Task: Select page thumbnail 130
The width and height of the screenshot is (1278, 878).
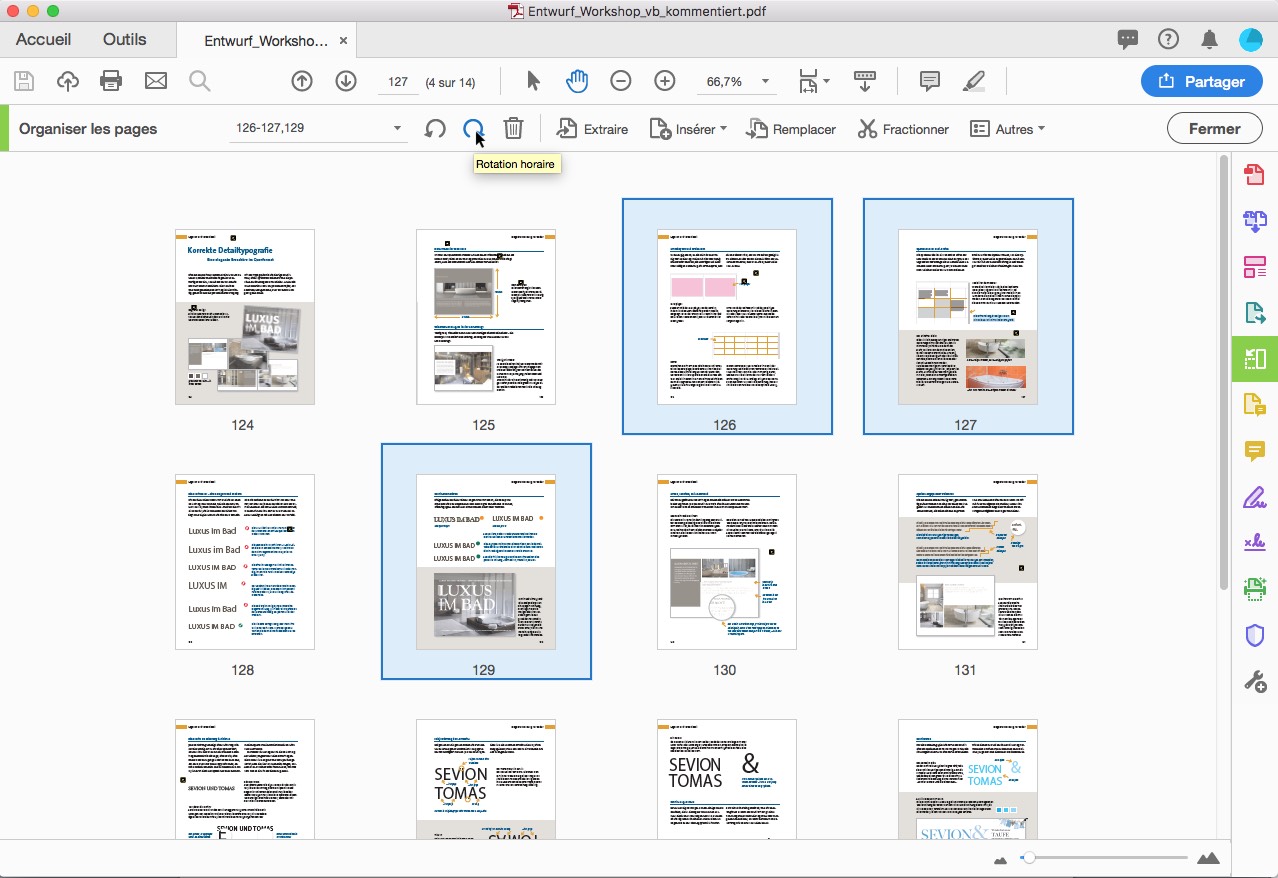Action: (x=727, y=562)
